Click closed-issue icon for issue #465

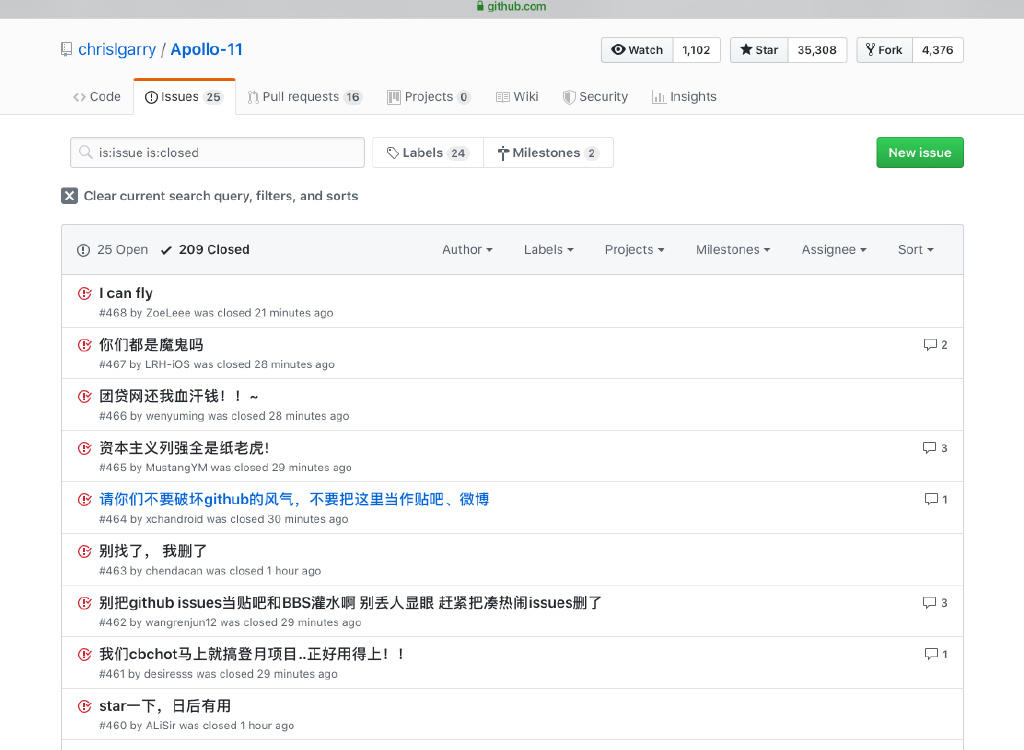[x=84, y=448]
